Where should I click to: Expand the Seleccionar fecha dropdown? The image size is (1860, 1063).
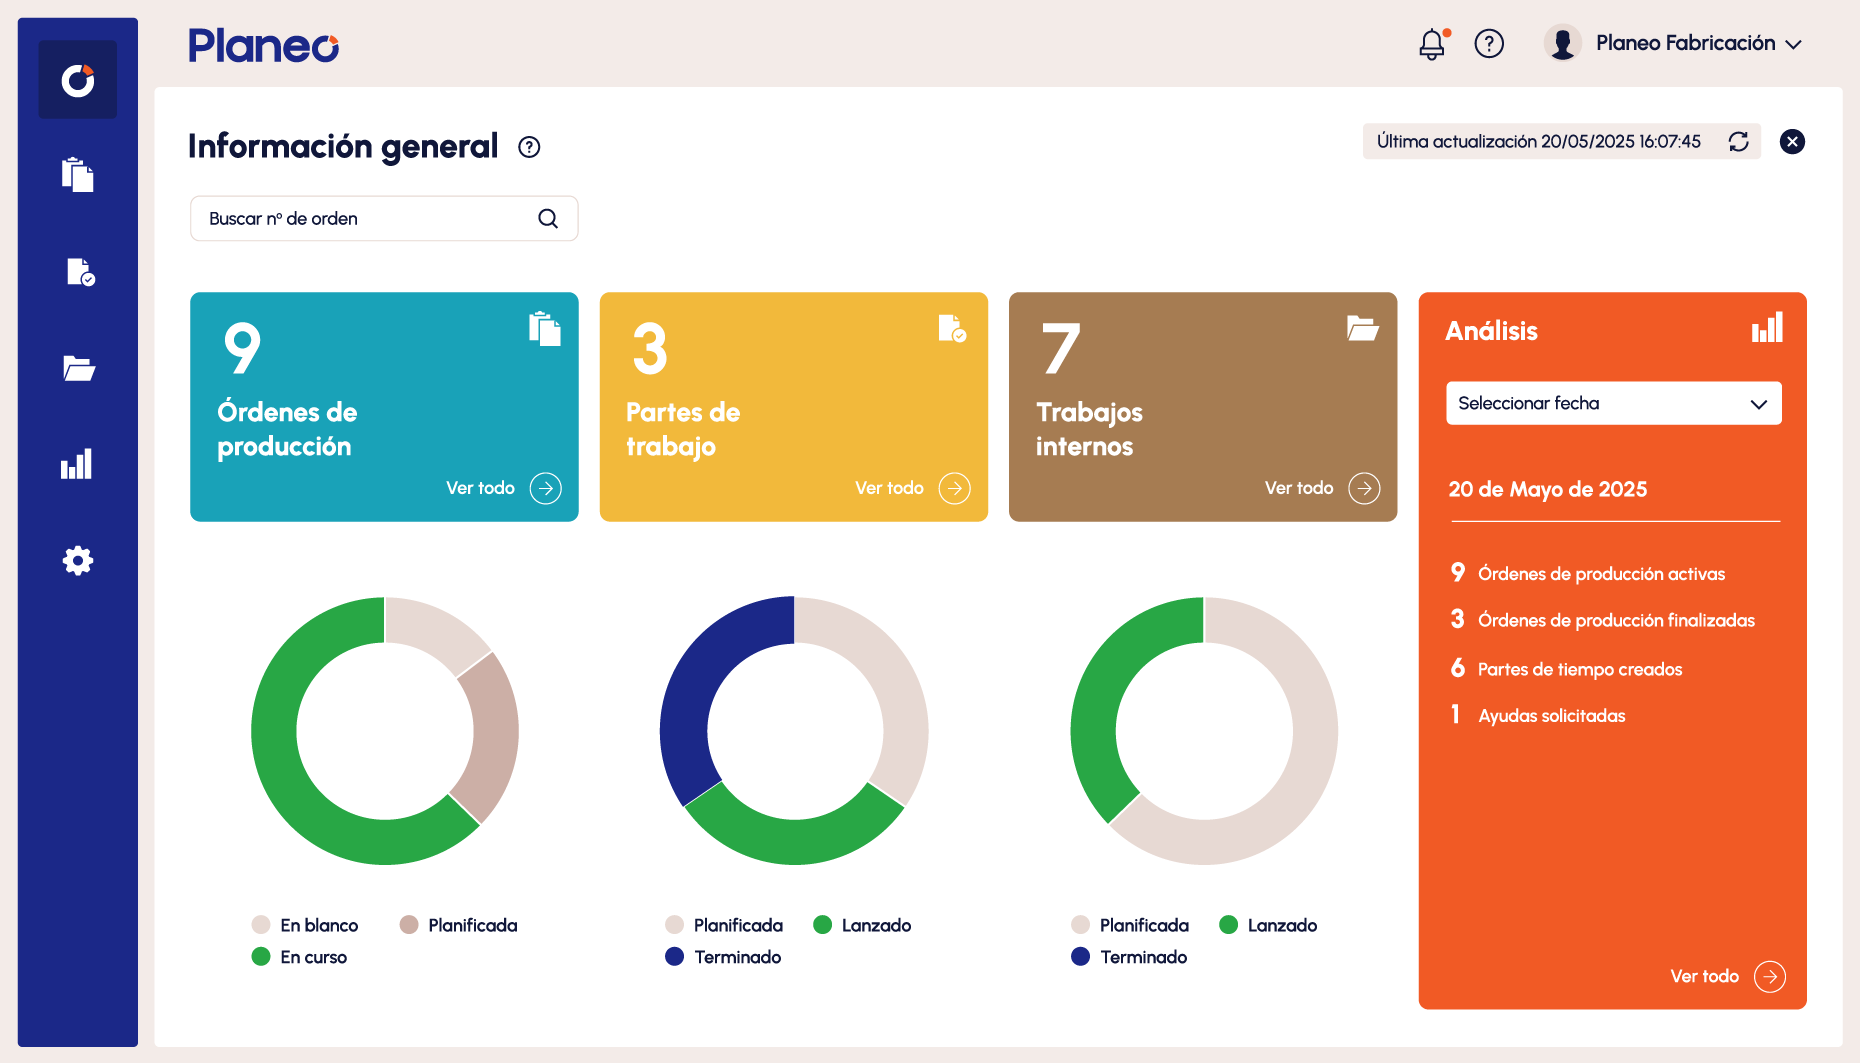pyautogui.click(x=1613, y=403)
